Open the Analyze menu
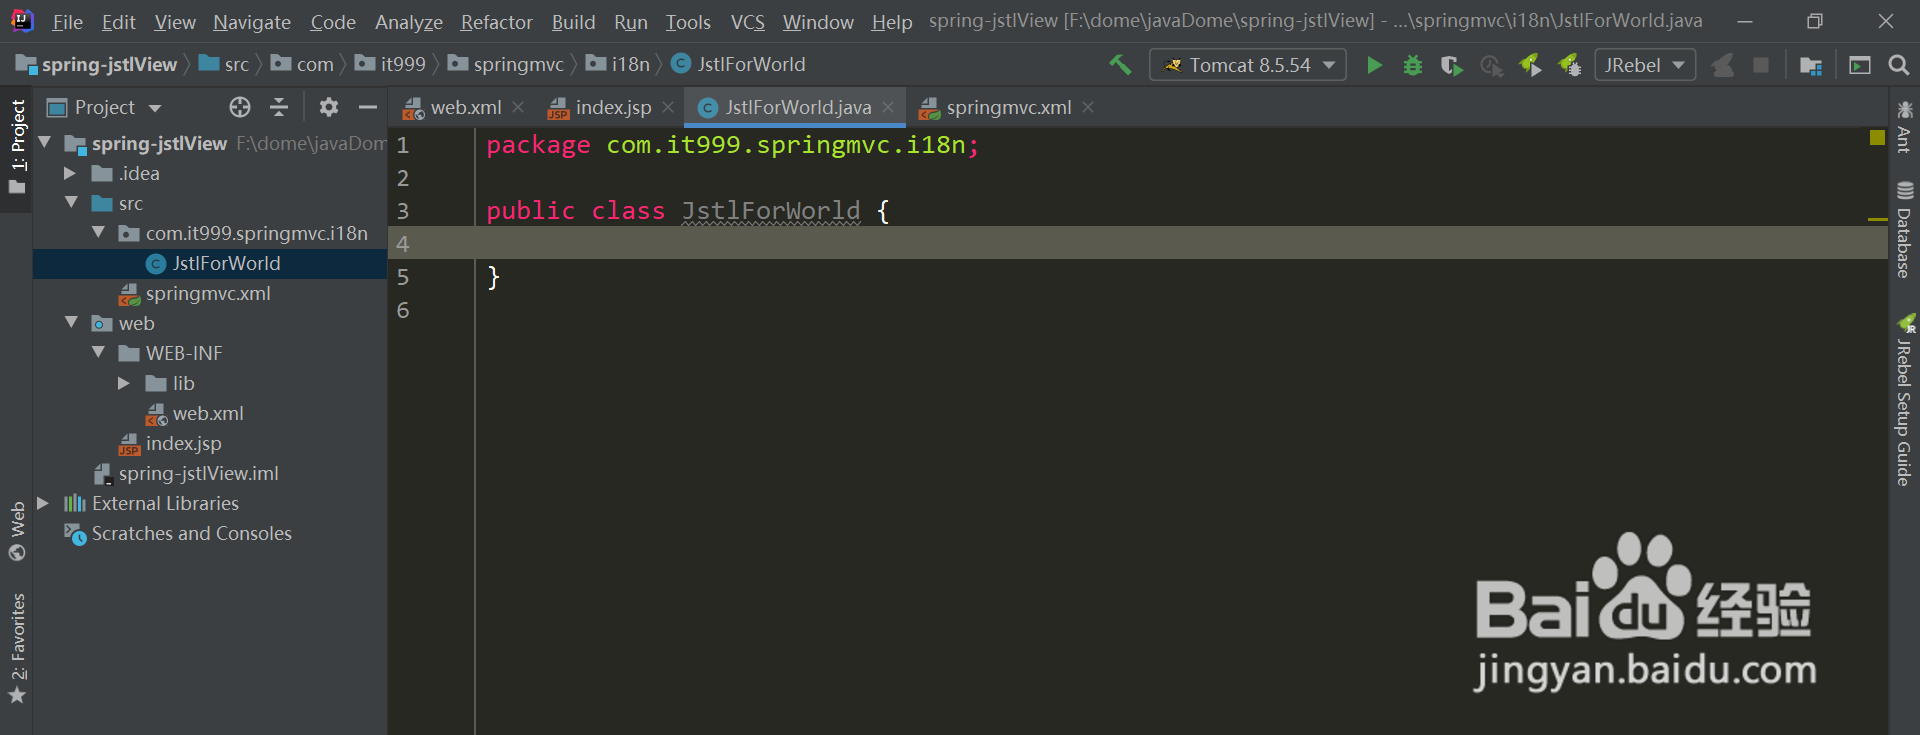 coord(409,22)
